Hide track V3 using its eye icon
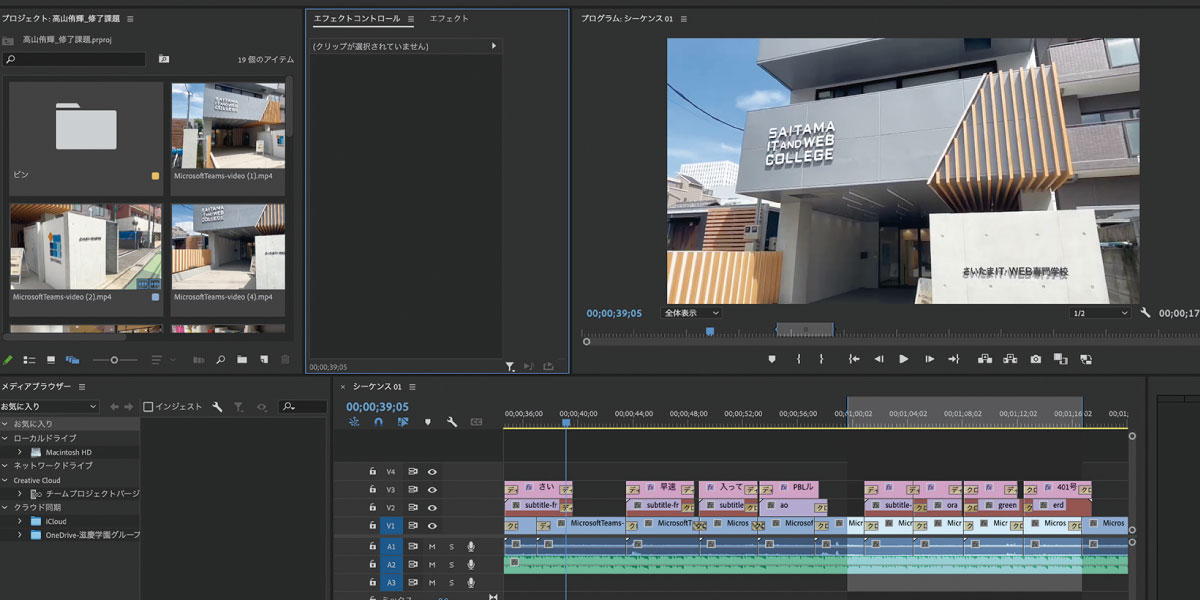The image size is (1200, 600). pos(433,490)
